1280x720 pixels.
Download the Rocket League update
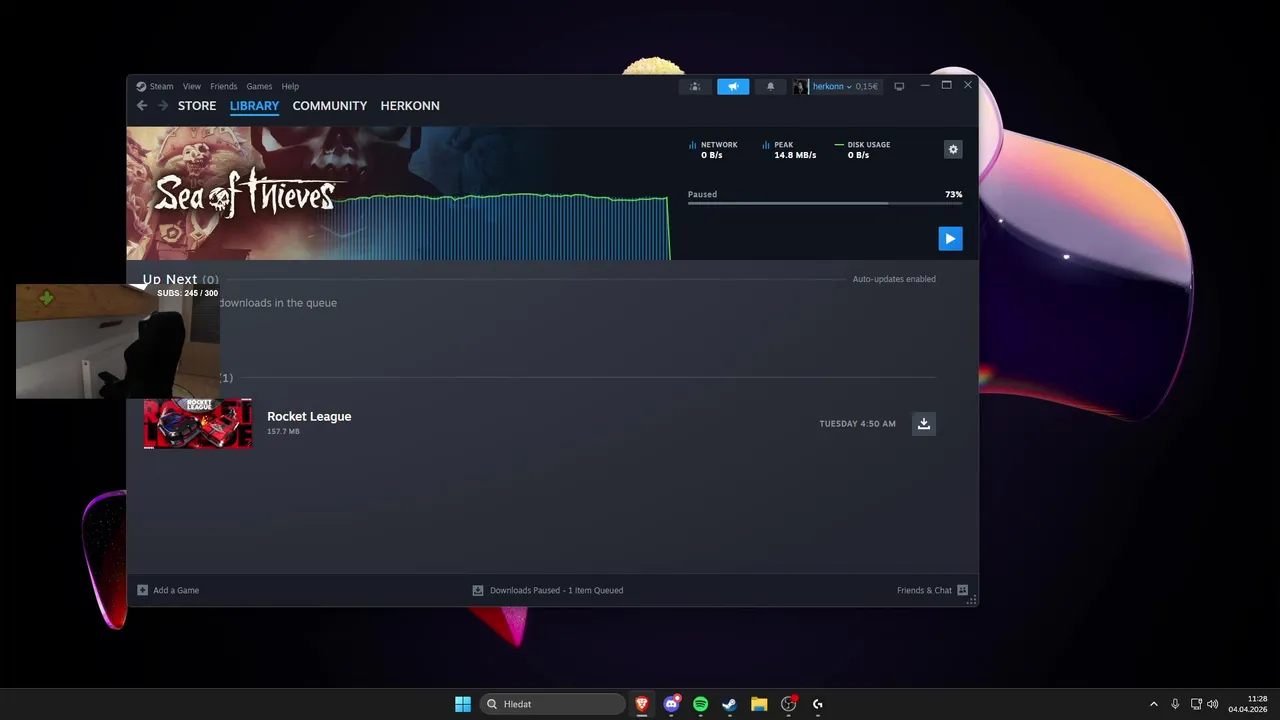pos(924,423)
